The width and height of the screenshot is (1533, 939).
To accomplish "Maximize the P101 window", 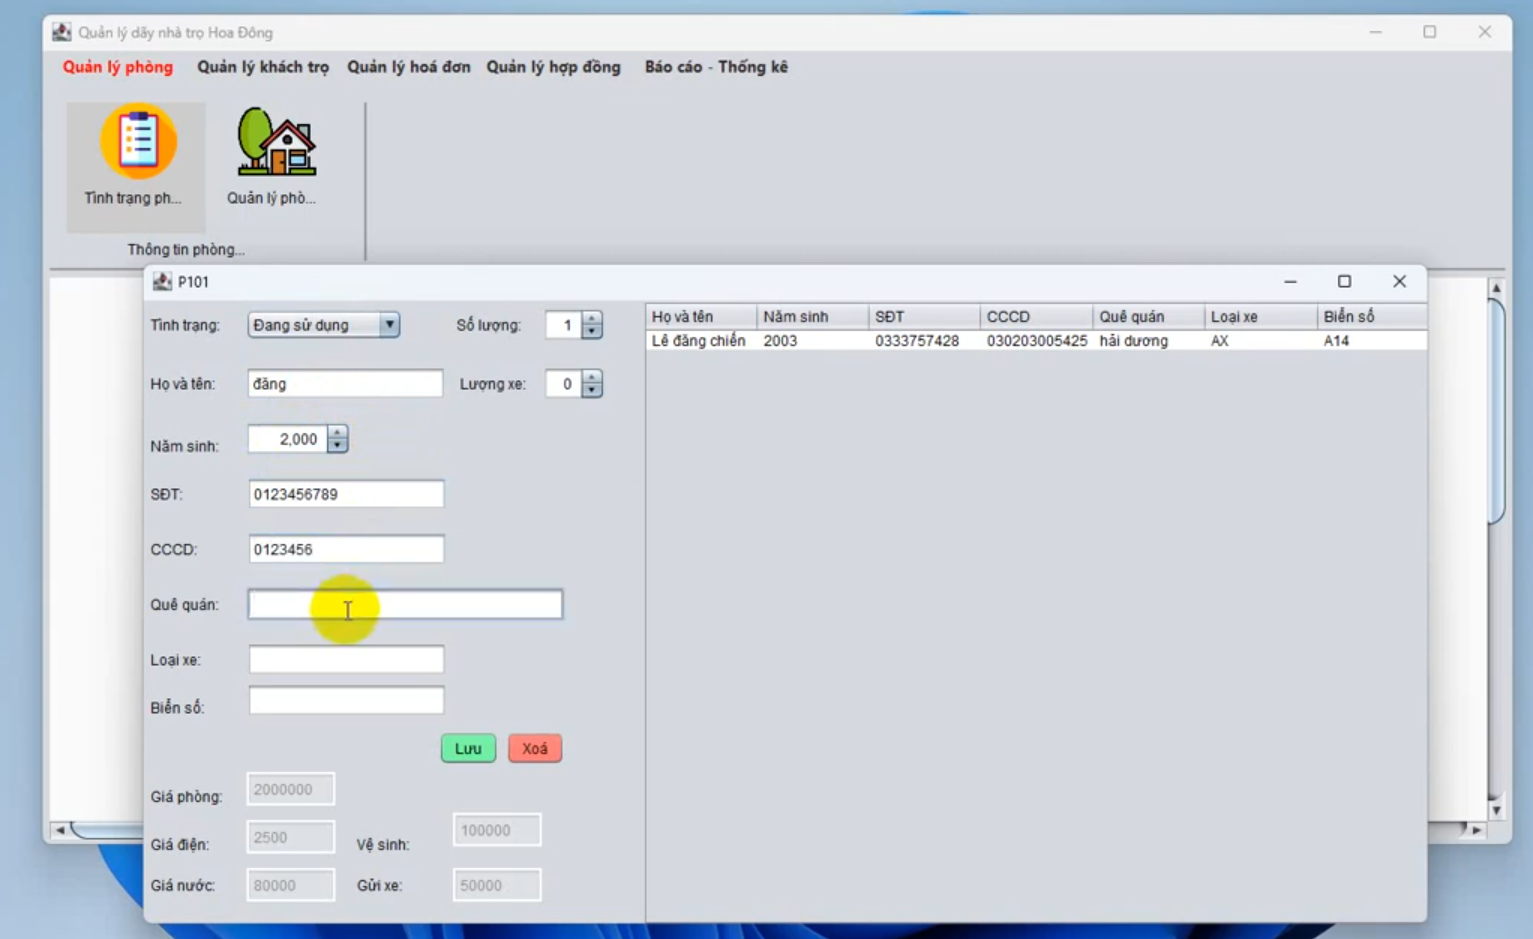I will coord(1345,282).
